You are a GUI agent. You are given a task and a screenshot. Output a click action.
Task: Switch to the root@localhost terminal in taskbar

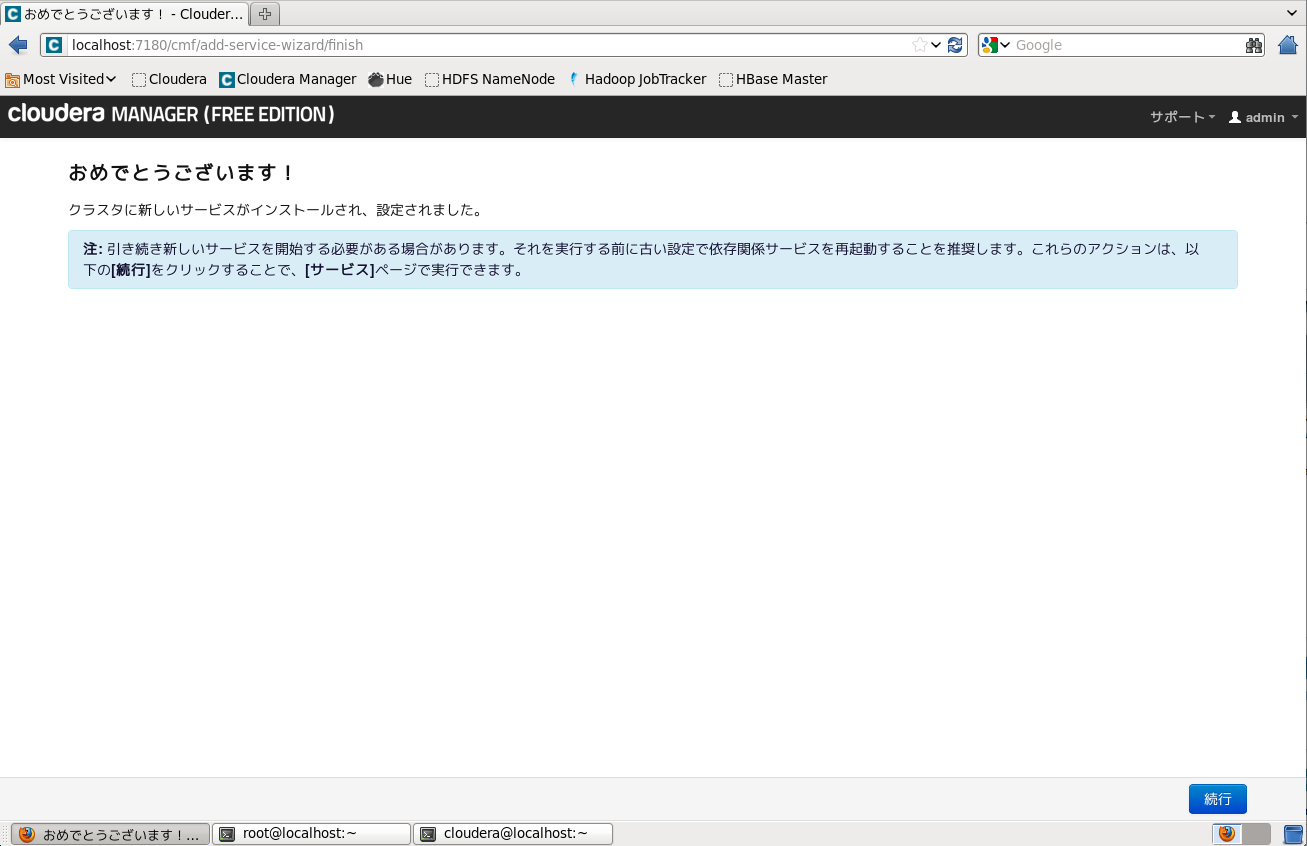[312, 834]
